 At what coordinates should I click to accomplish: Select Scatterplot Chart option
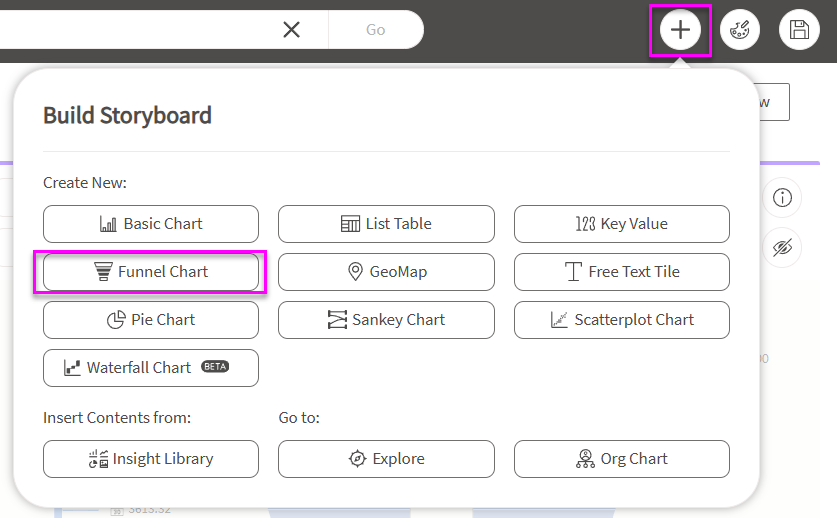(x=621, y=320)
